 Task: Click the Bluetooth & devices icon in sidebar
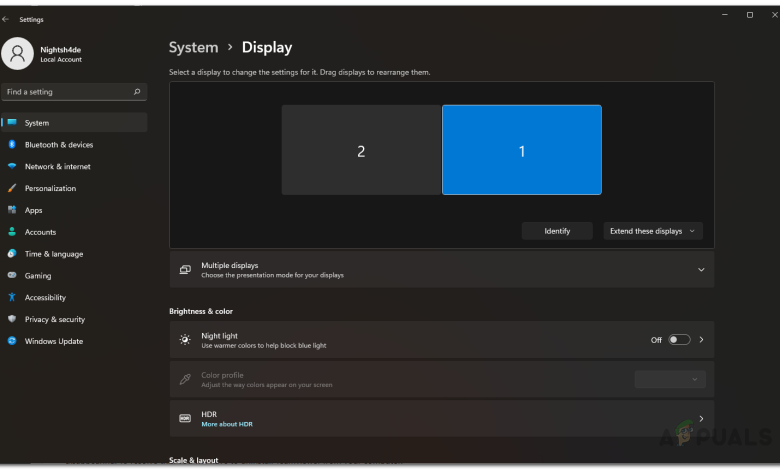coord(12,145)
